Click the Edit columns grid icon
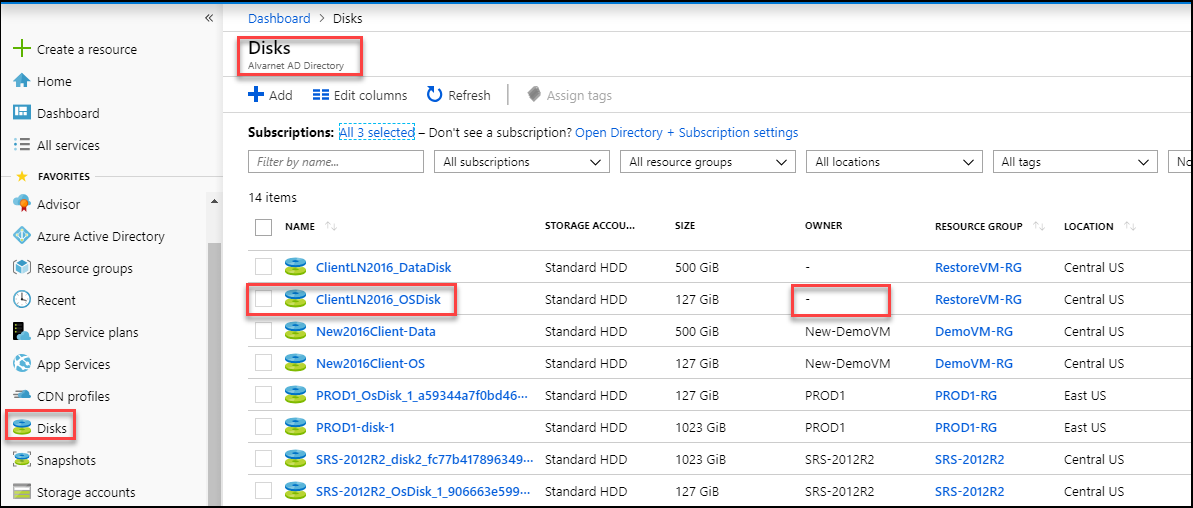The image size is (1193, 508). 321,95
